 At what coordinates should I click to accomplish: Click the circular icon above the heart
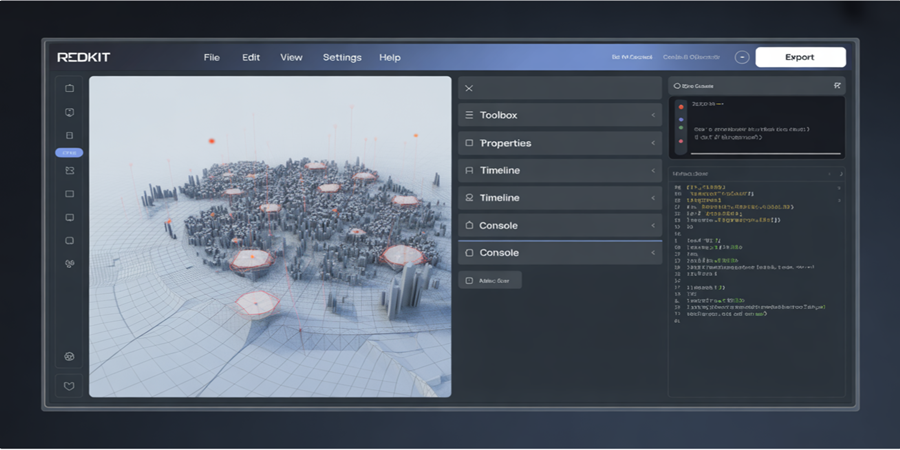[69, 356]
